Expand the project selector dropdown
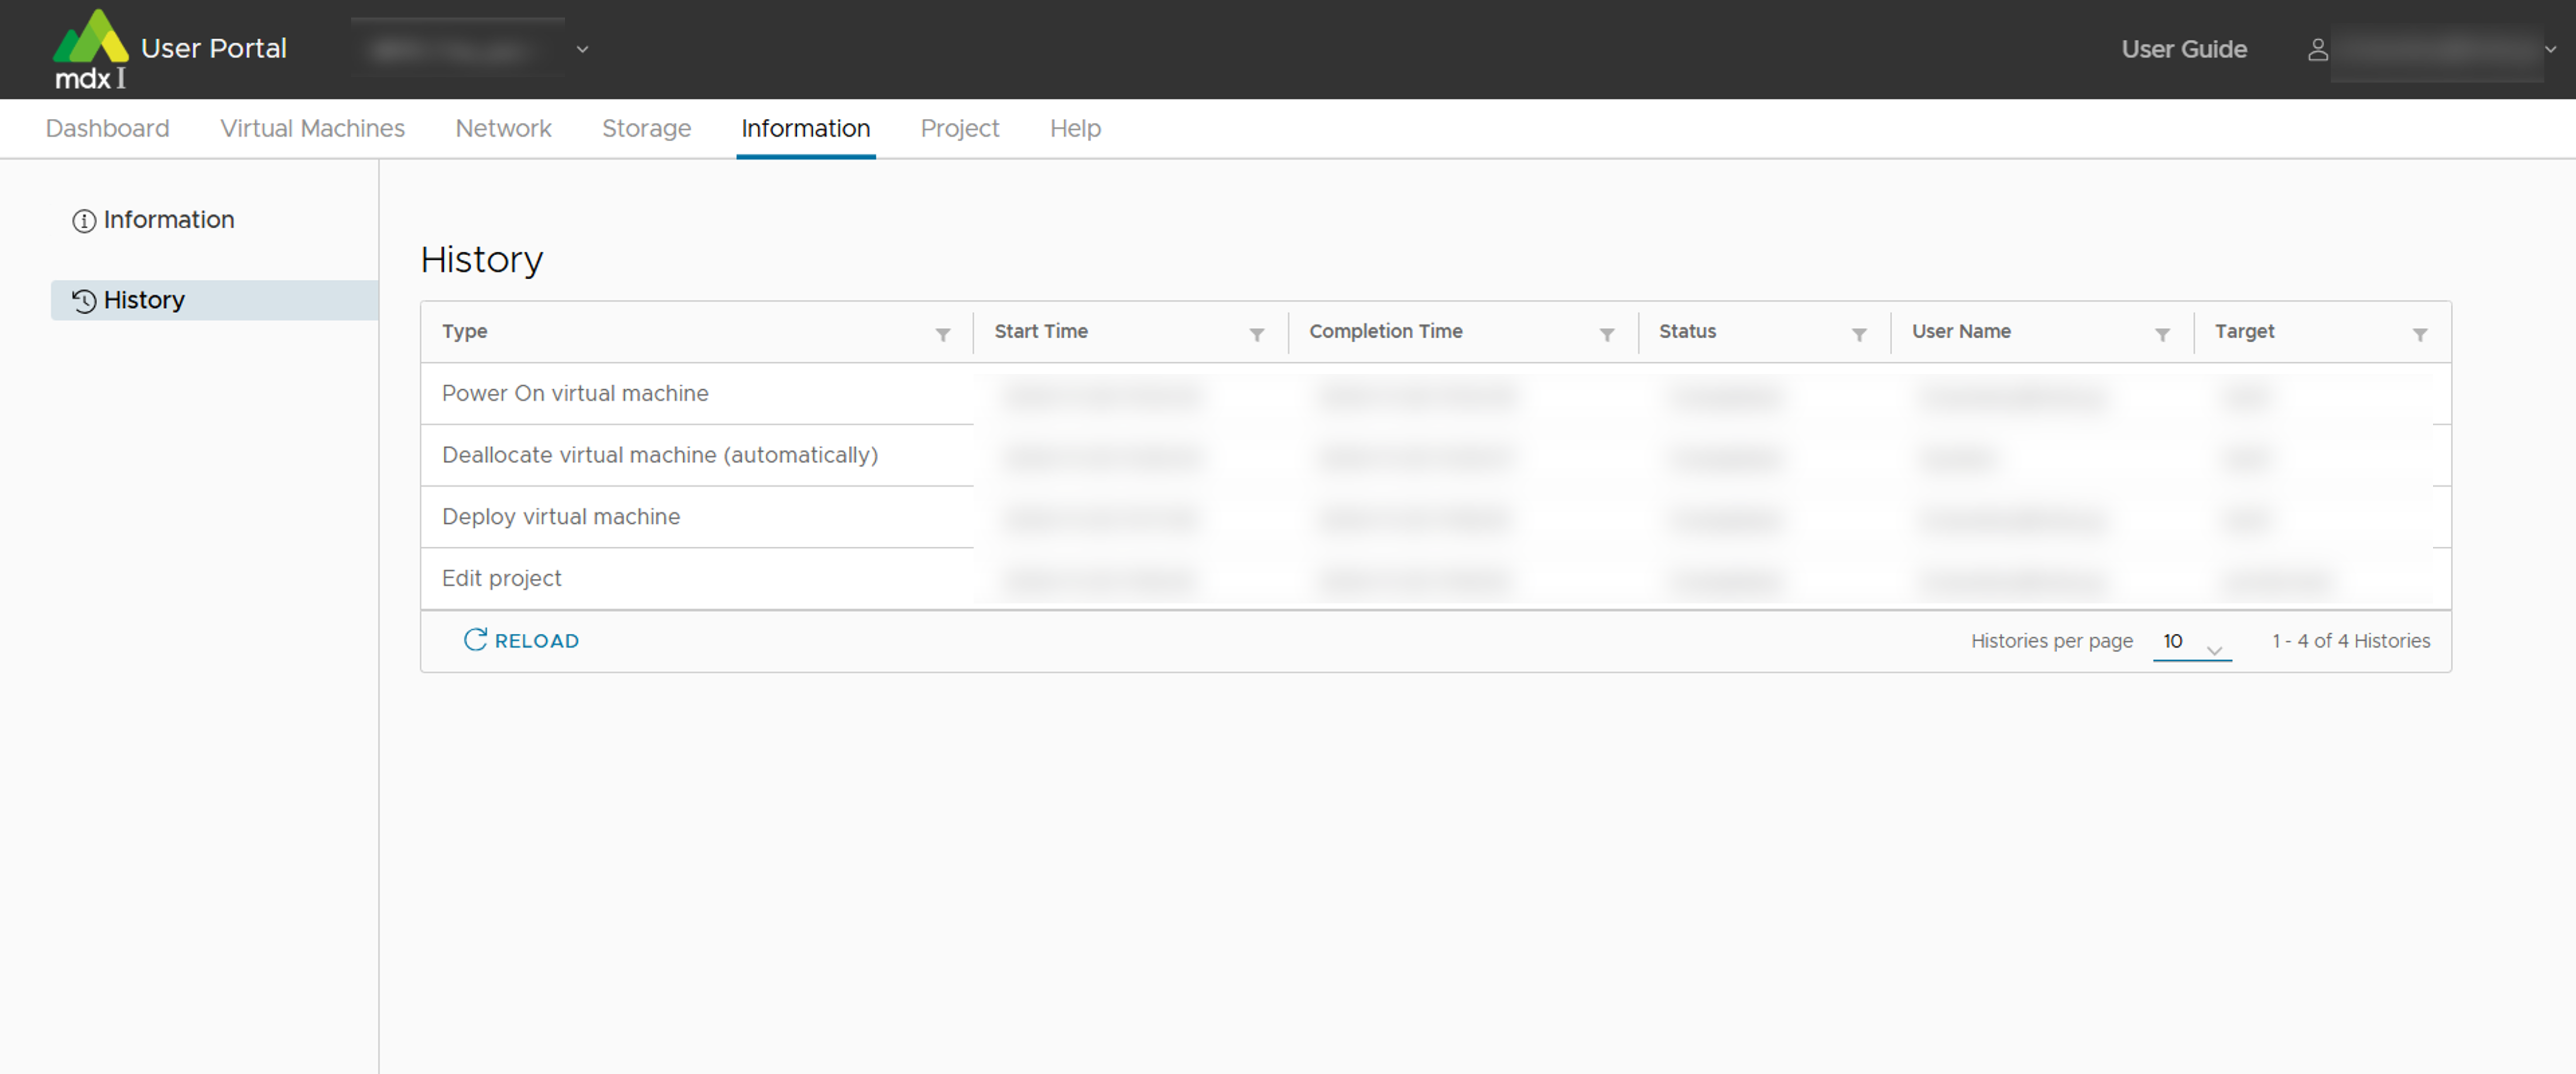 click(x=582, y=49)
